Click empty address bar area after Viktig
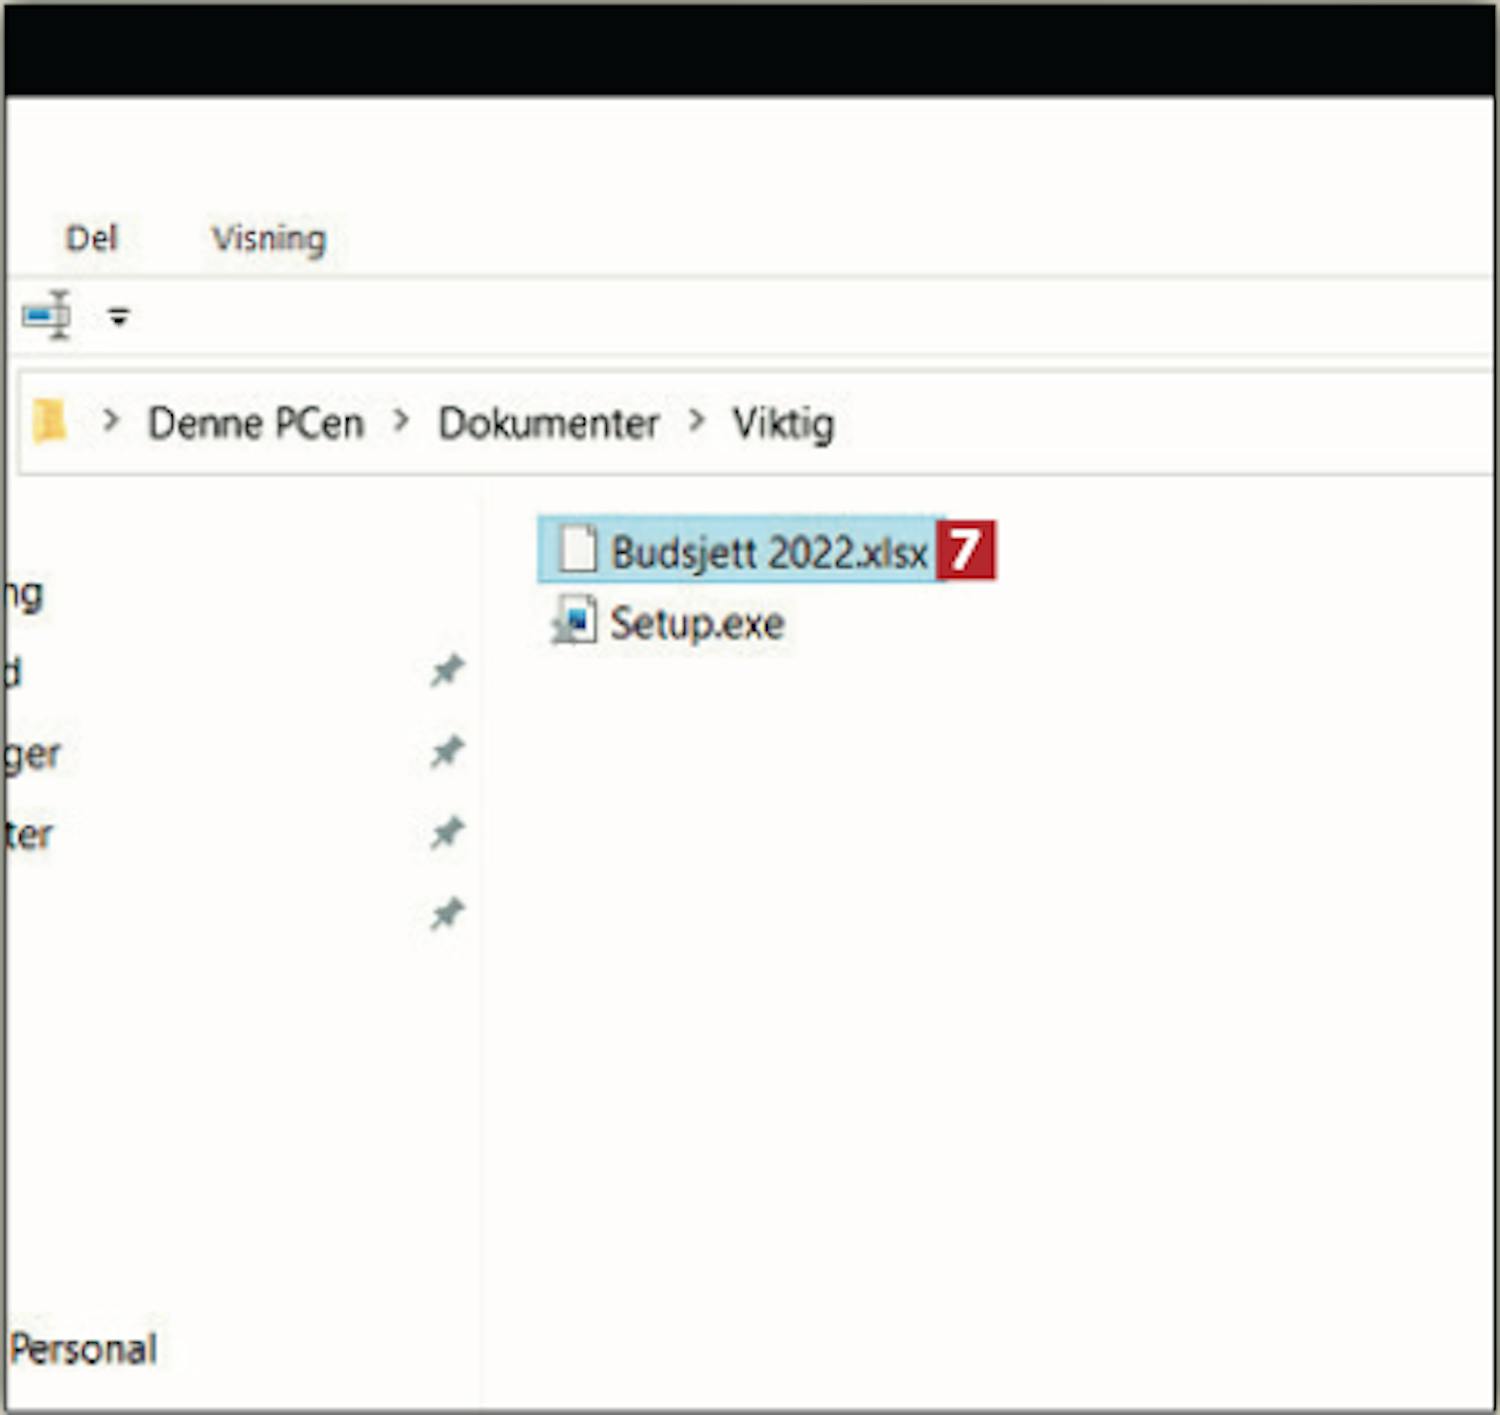1500x1415 pixels. [1150, 423]
